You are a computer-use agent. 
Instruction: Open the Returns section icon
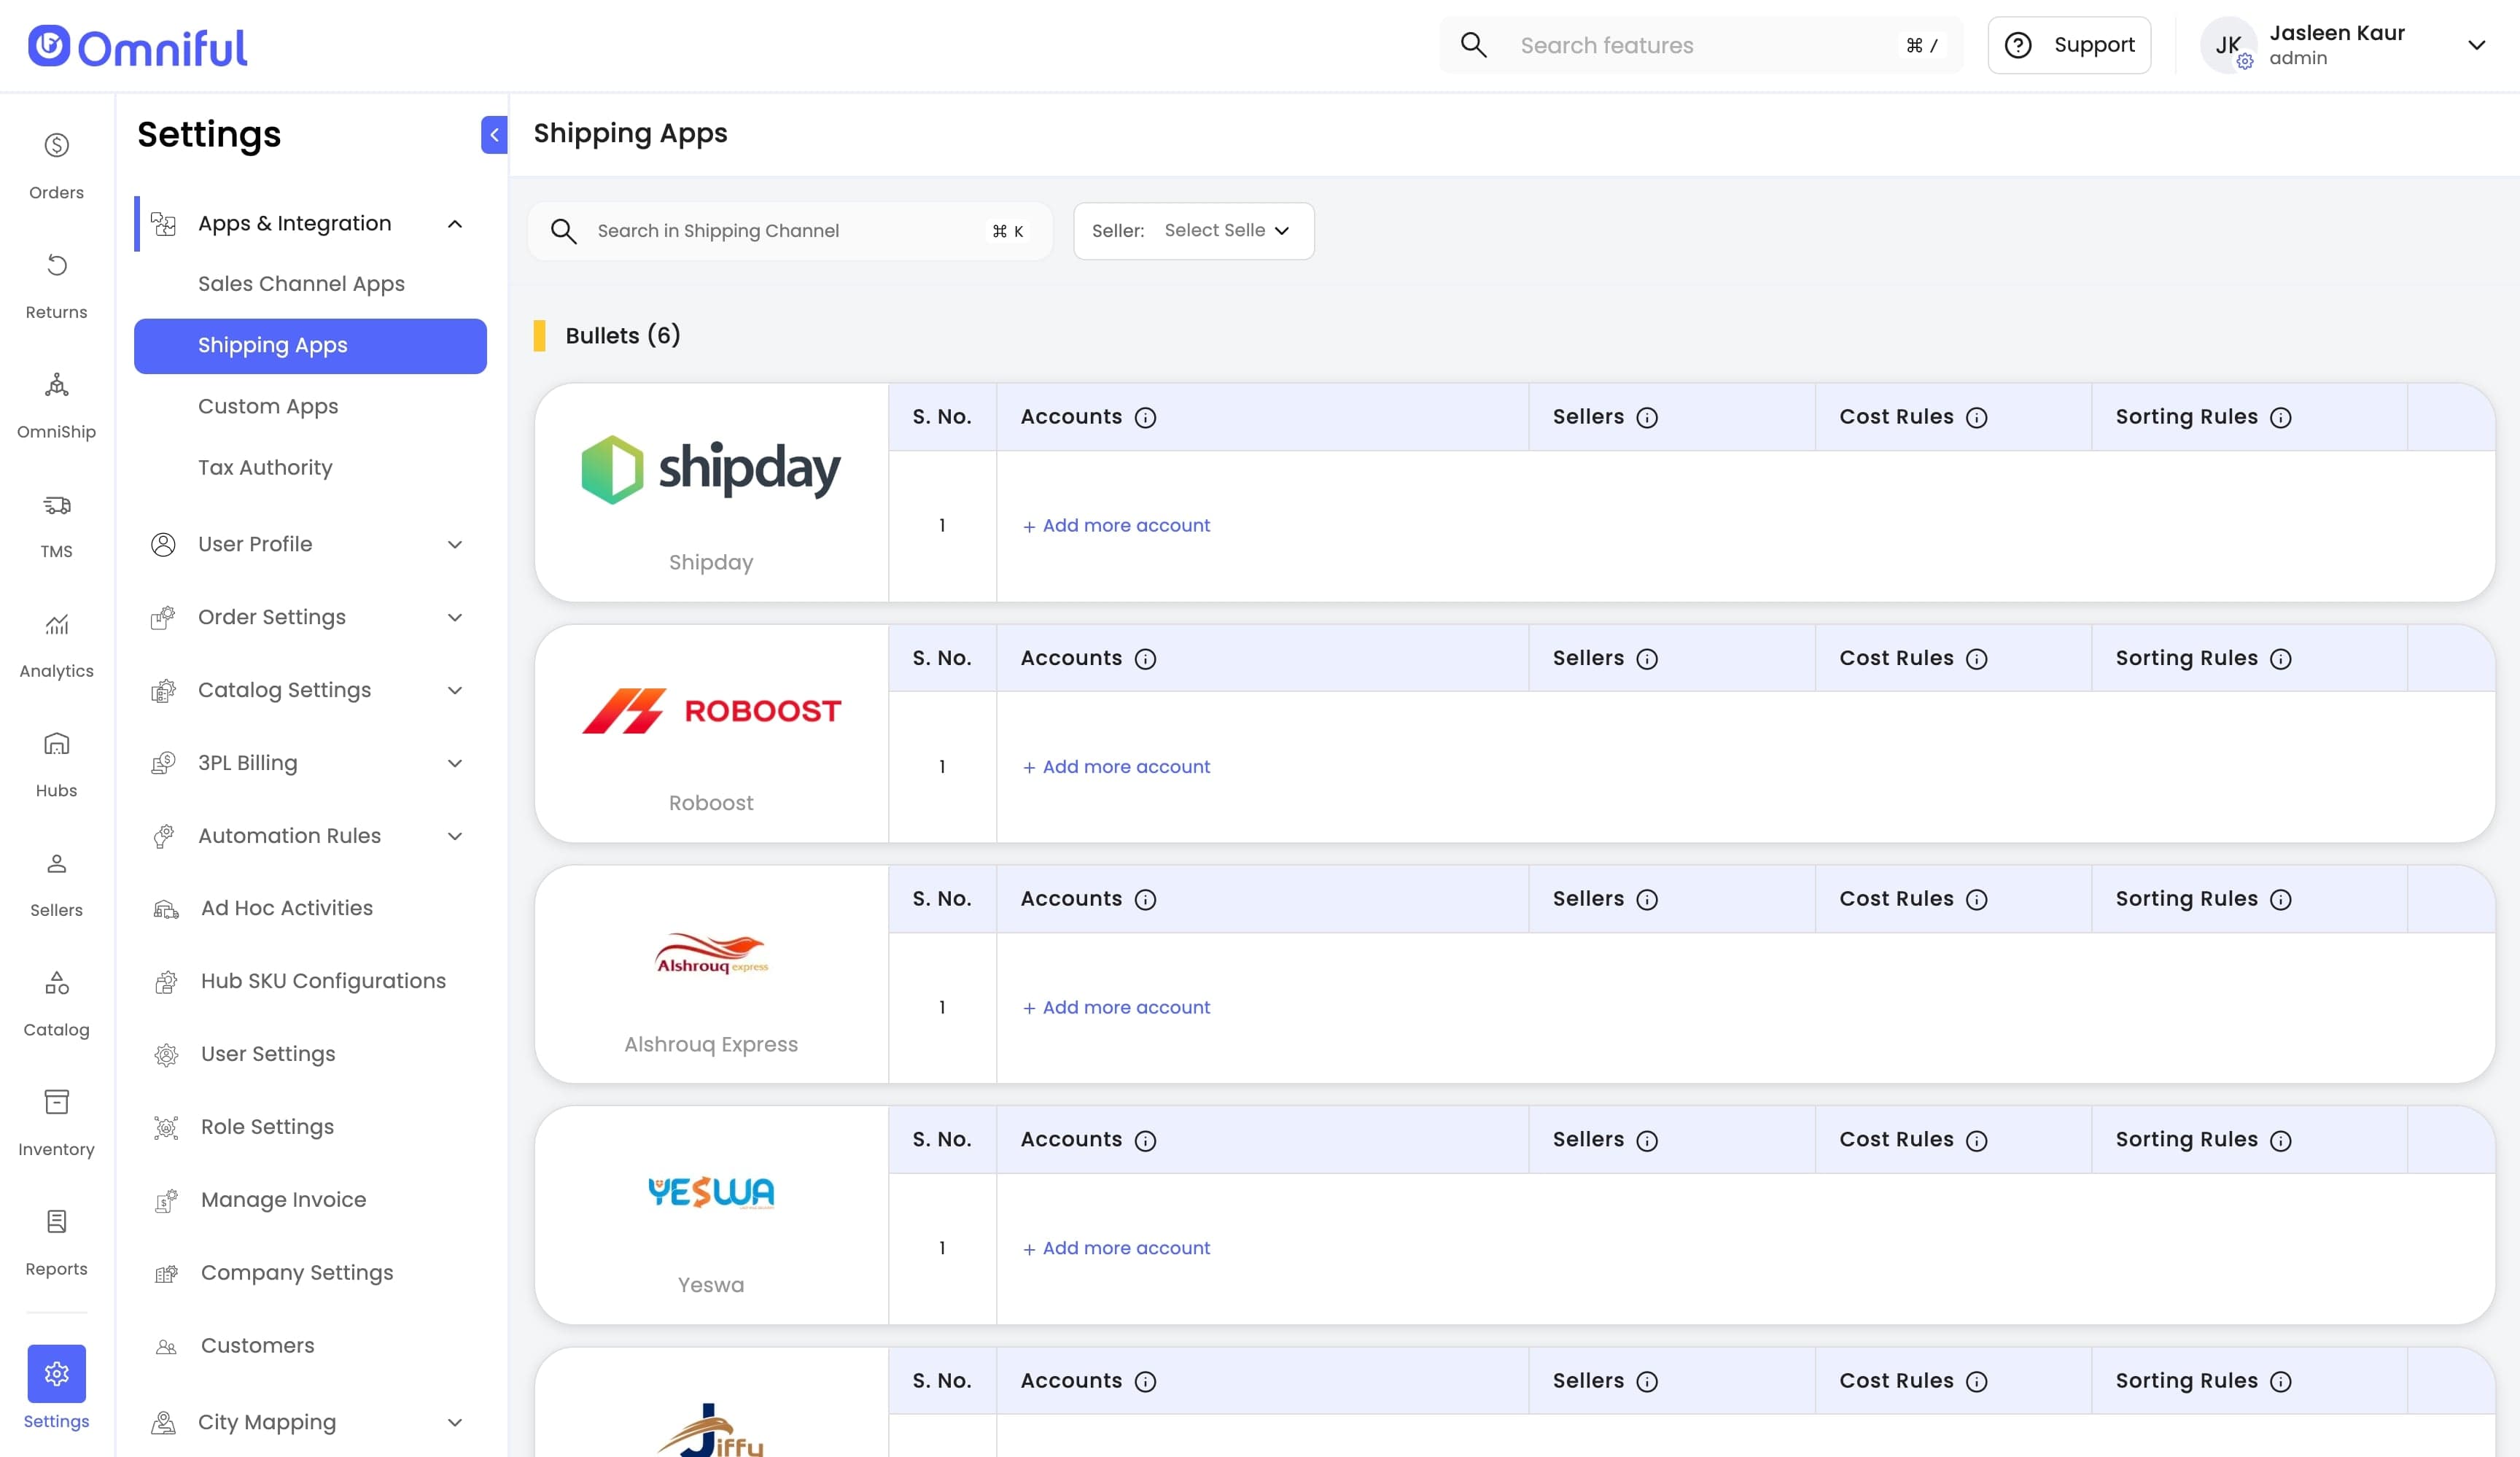click(56, 265)
